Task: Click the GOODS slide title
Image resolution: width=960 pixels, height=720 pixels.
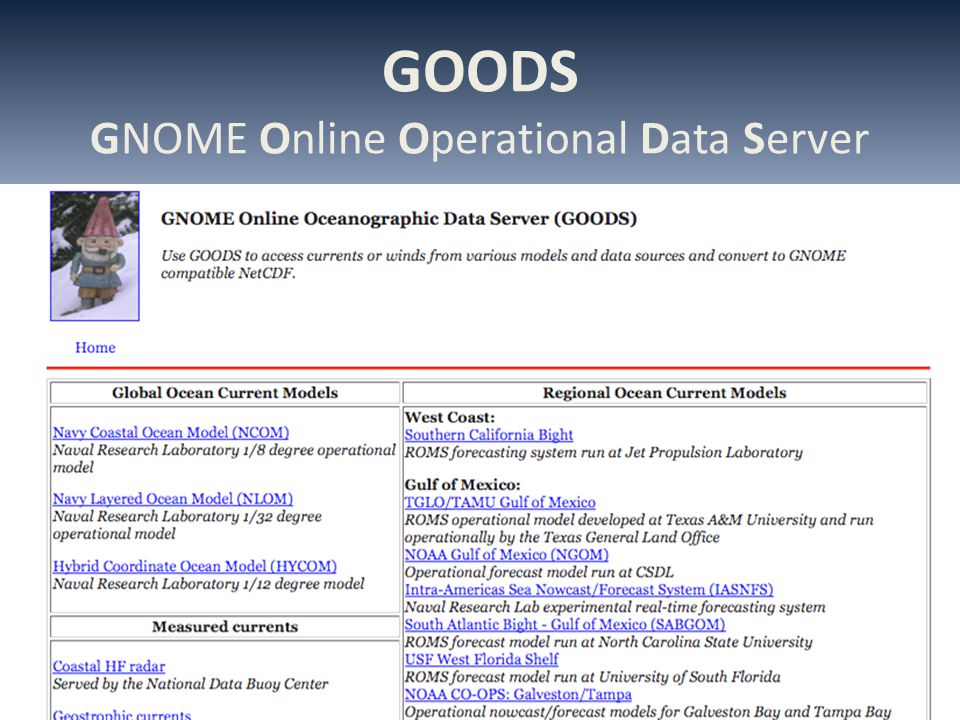Action: tap(480, 72)
